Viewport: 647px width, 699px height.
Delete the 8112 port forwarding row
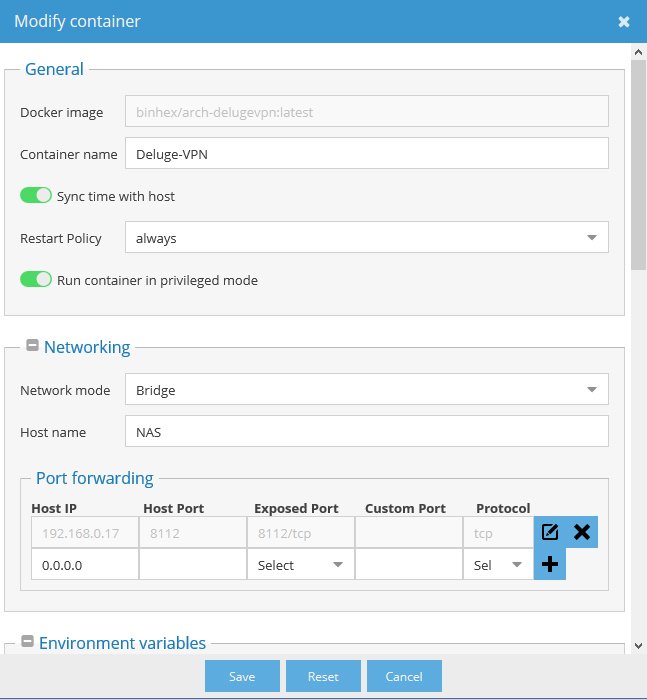pos(582,532)
